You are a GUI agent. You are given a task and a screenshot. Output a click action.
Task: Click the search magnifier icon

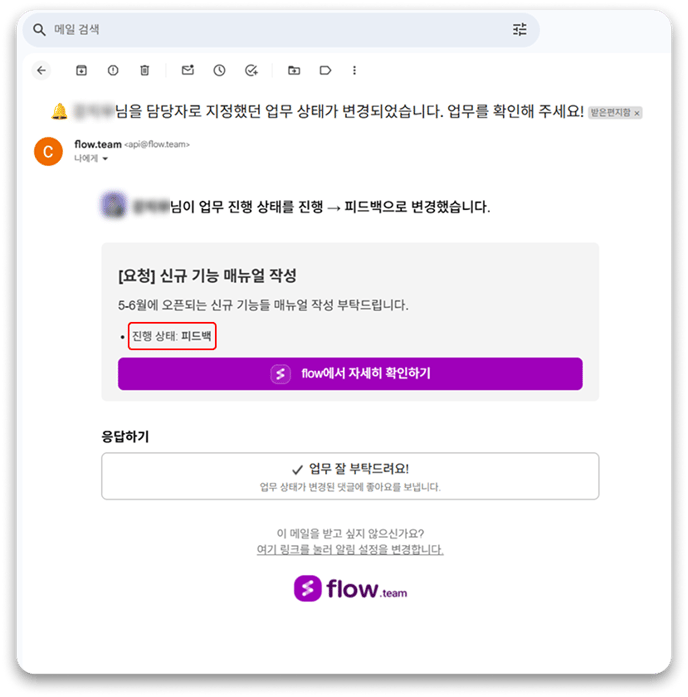[40, 30]
